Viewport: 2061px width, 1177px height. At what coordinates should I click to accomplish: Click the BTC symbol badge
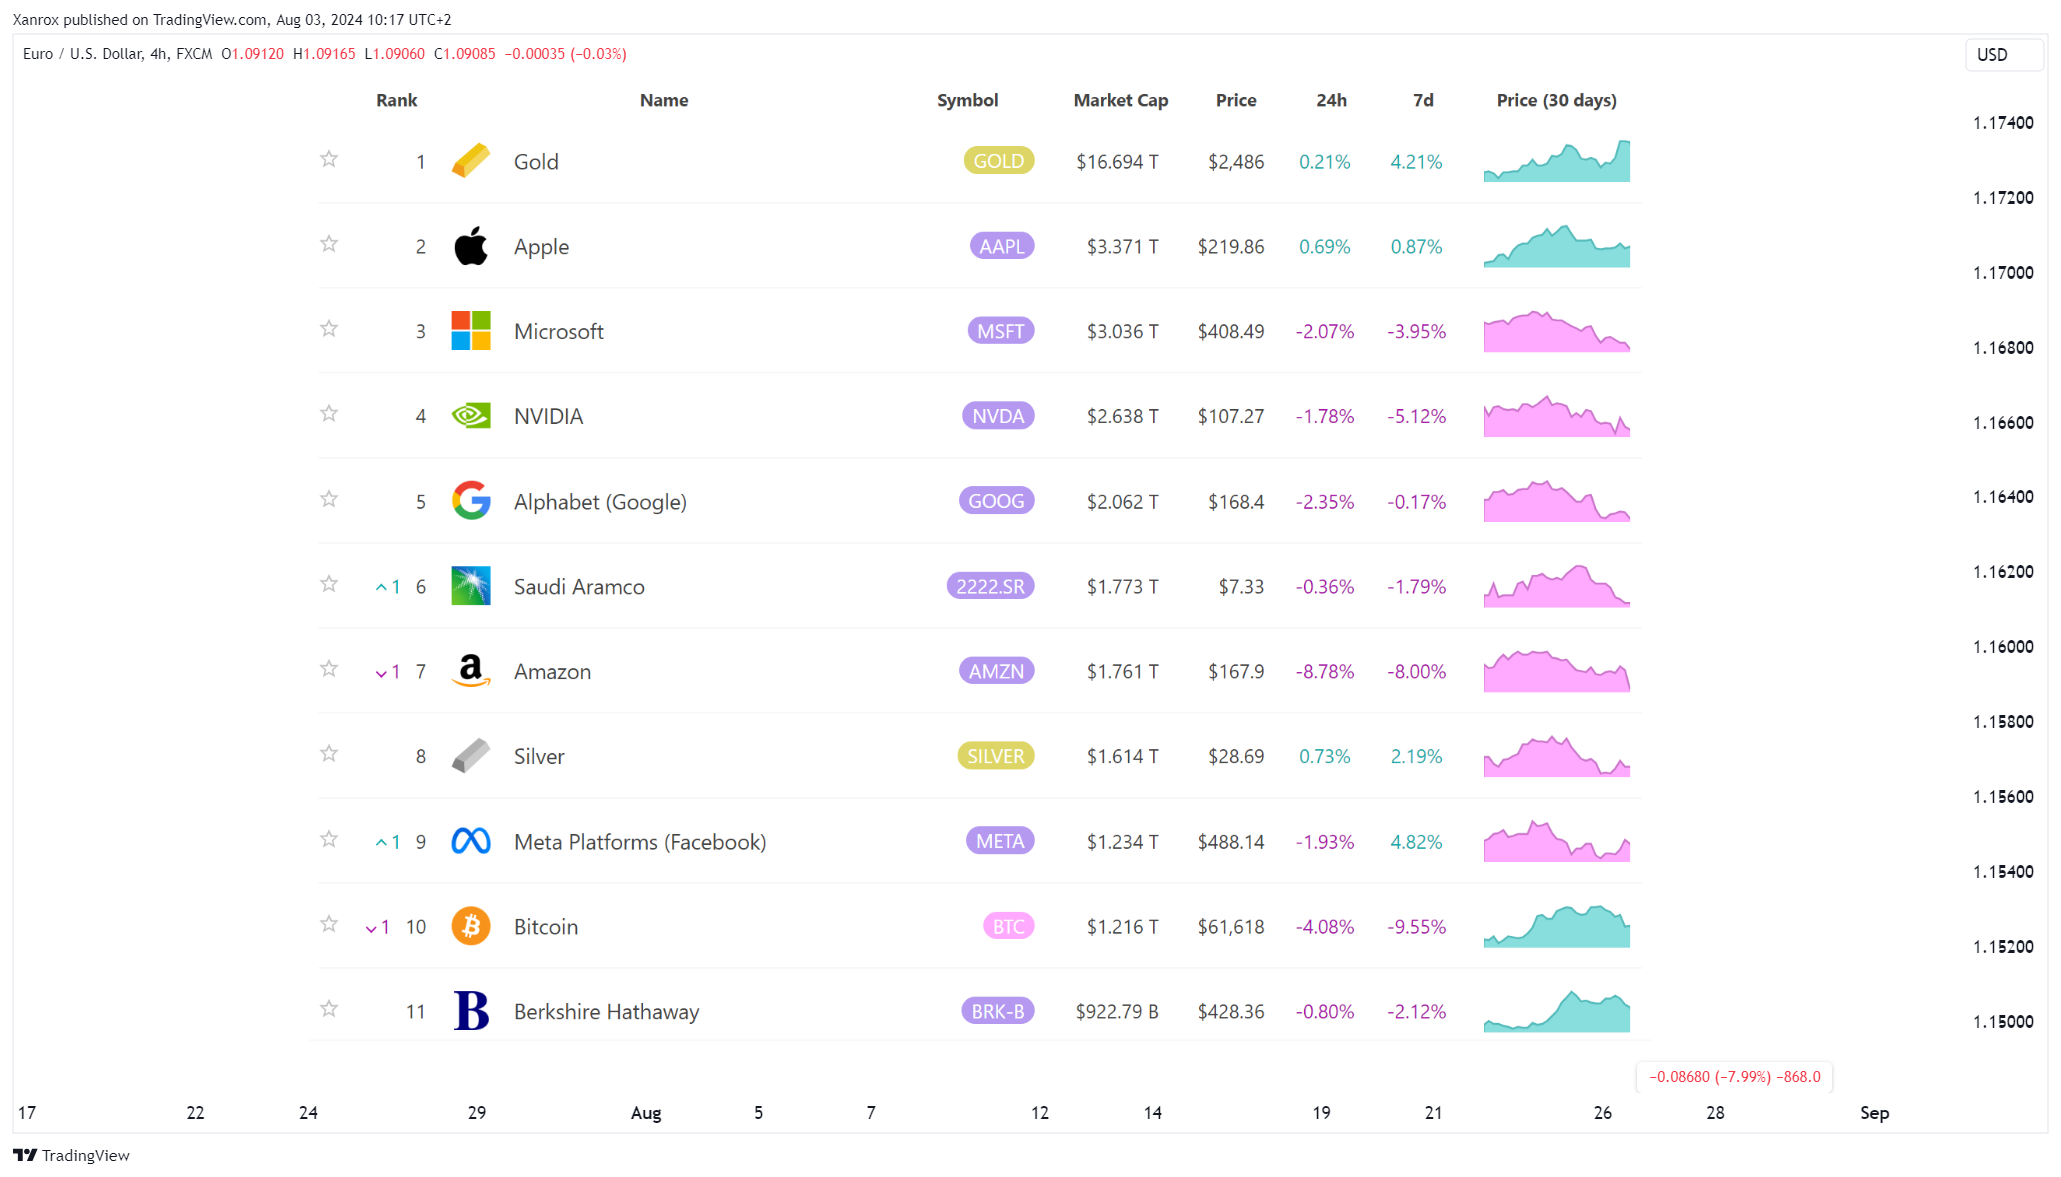[x=1009, y=926]
